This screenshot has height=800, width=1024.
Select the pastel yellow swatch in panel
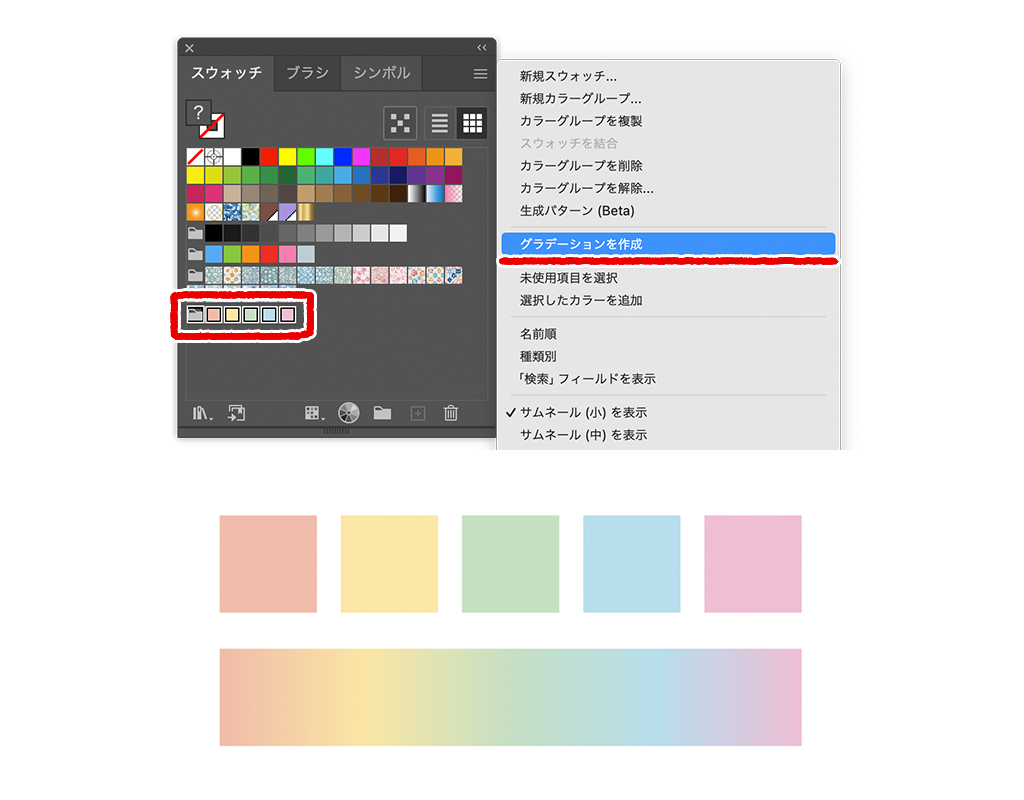click(x=232, y=315)
